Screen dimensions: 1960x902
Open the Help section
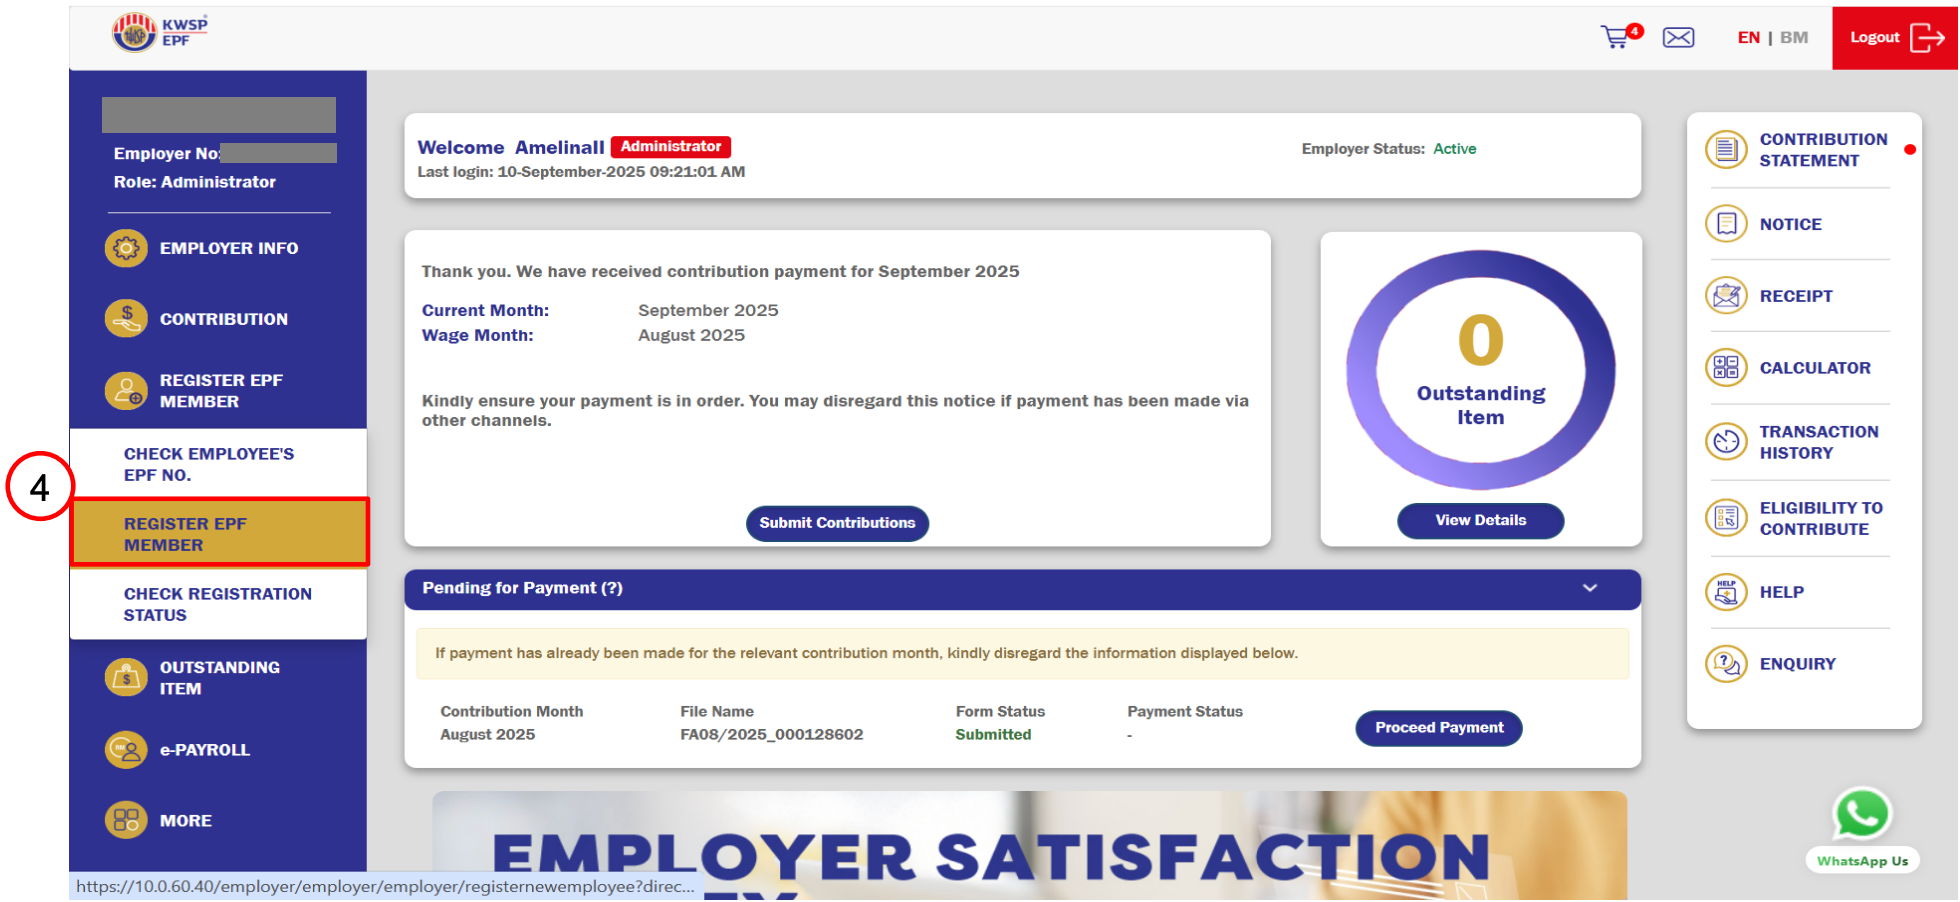pos(1781,592)
